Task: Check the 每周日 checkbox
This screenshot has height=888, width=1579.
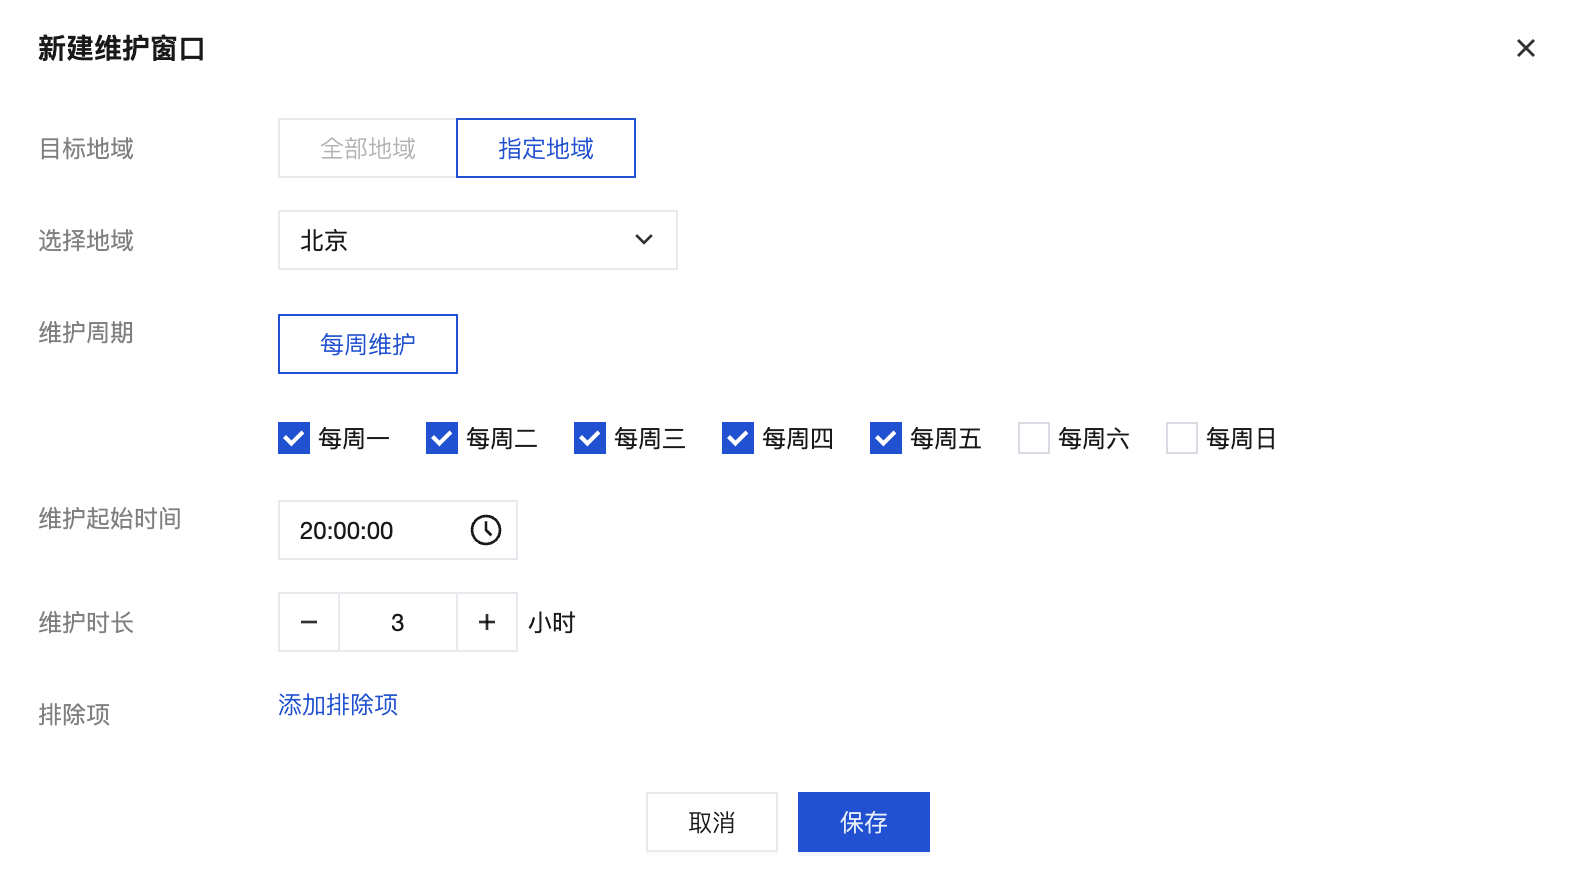Action: 1182,438
